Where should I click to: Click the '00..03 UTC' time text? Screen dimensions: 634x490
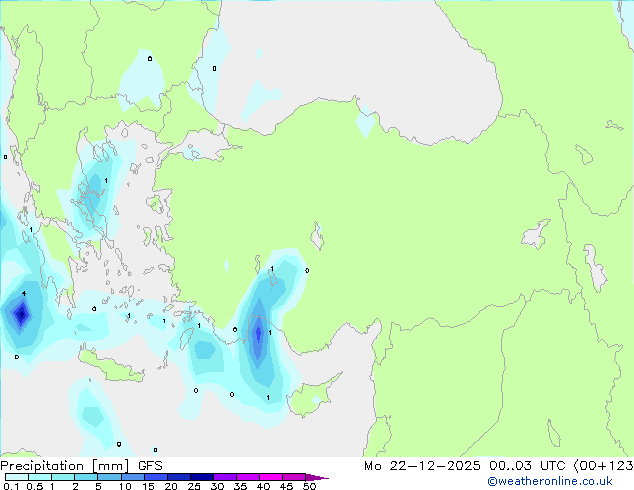tap(526, 466)
